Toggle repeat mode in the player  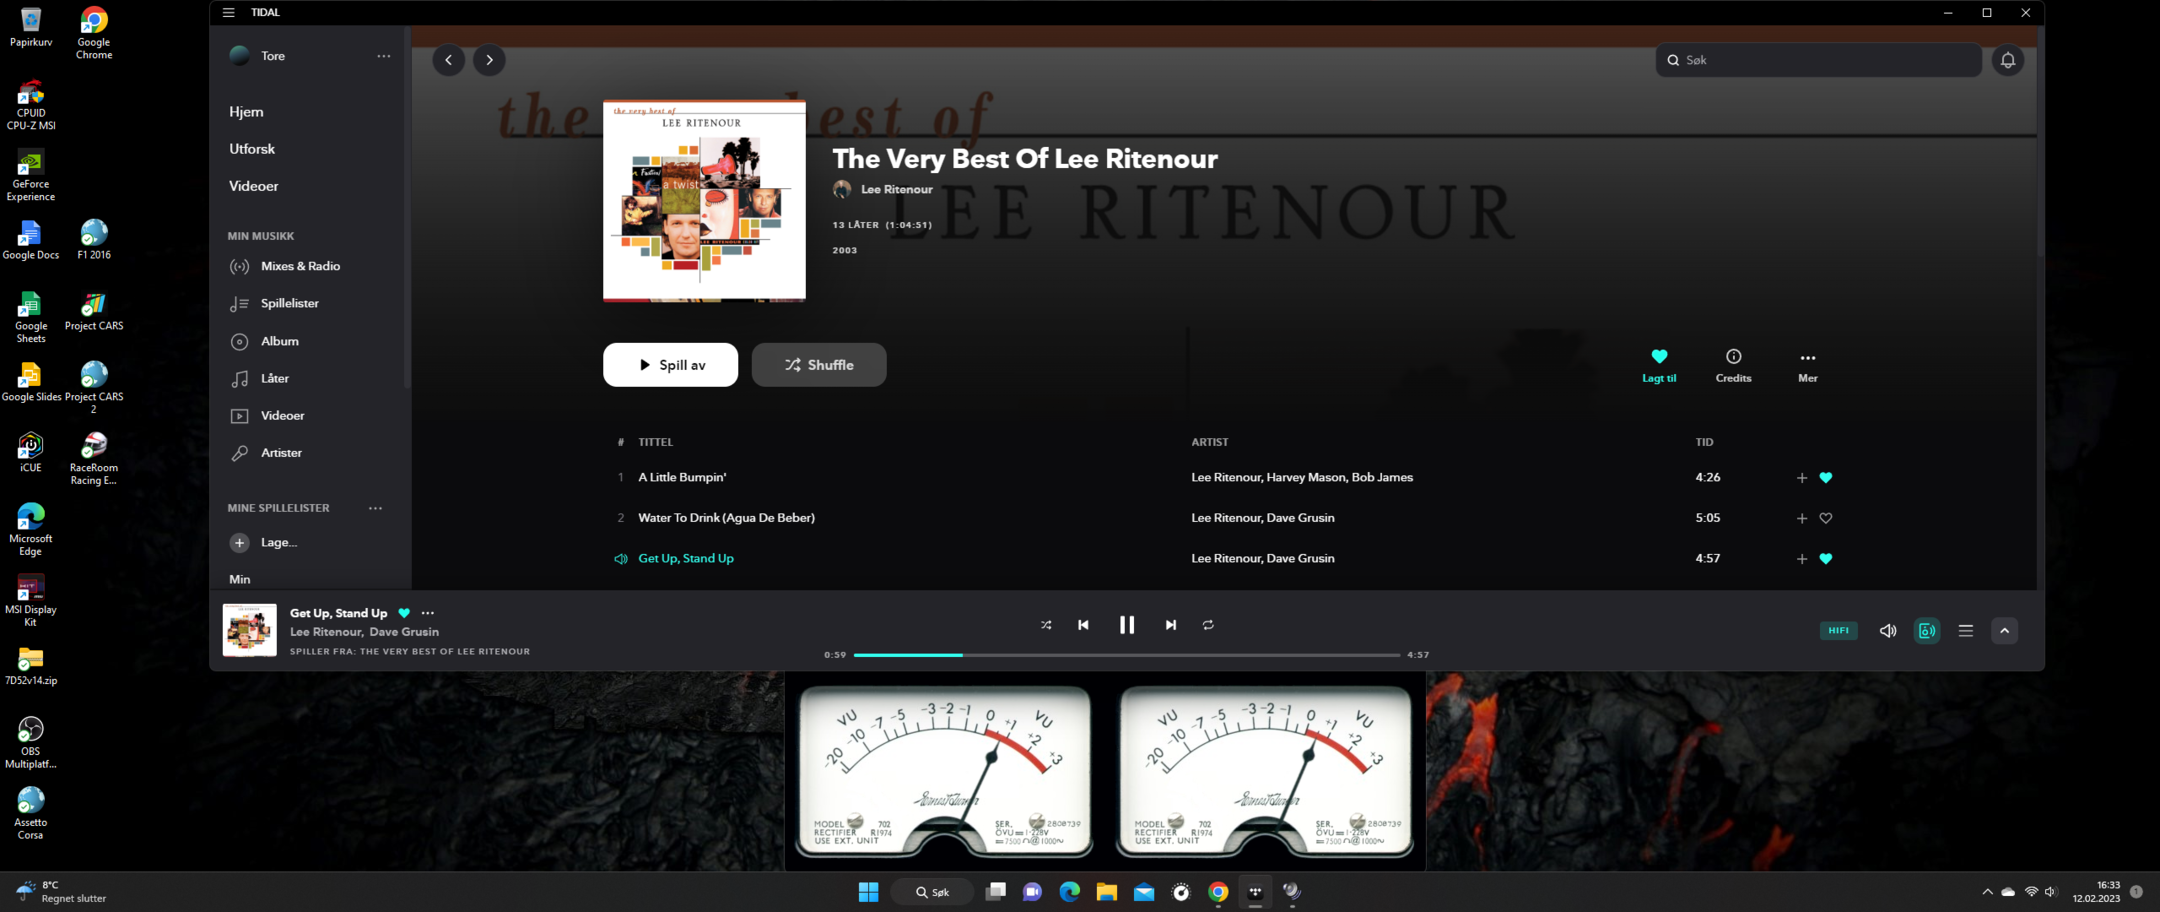(x=1208, y=625)
